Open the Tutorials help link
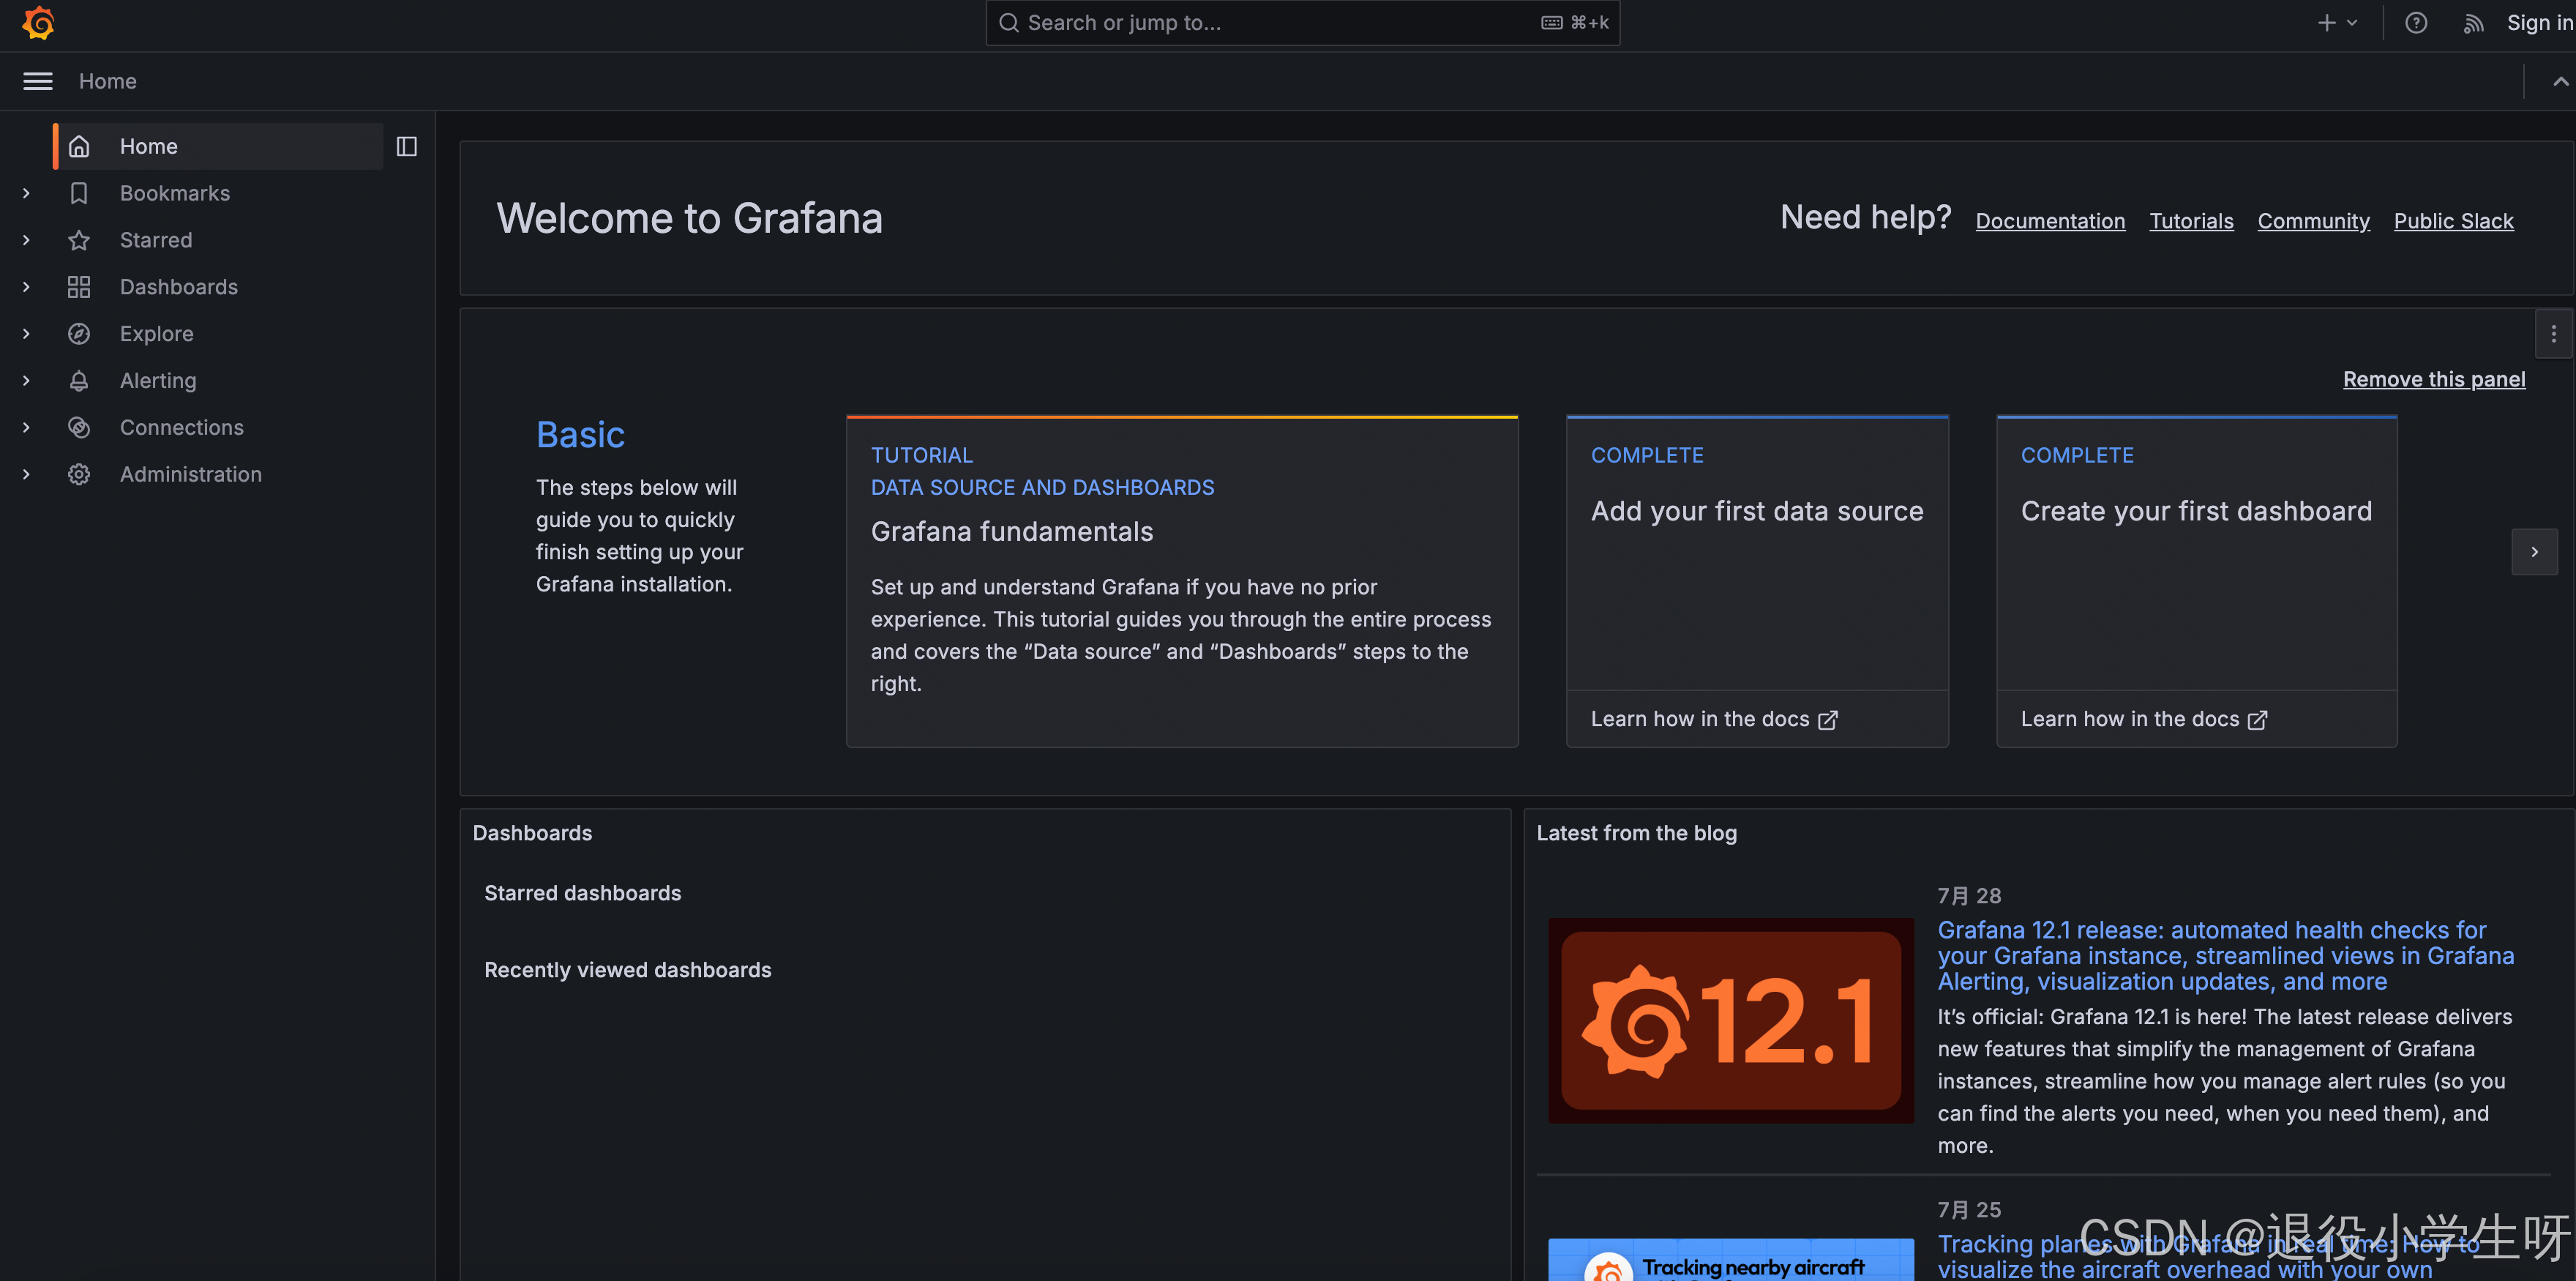 coord(2191,221)
